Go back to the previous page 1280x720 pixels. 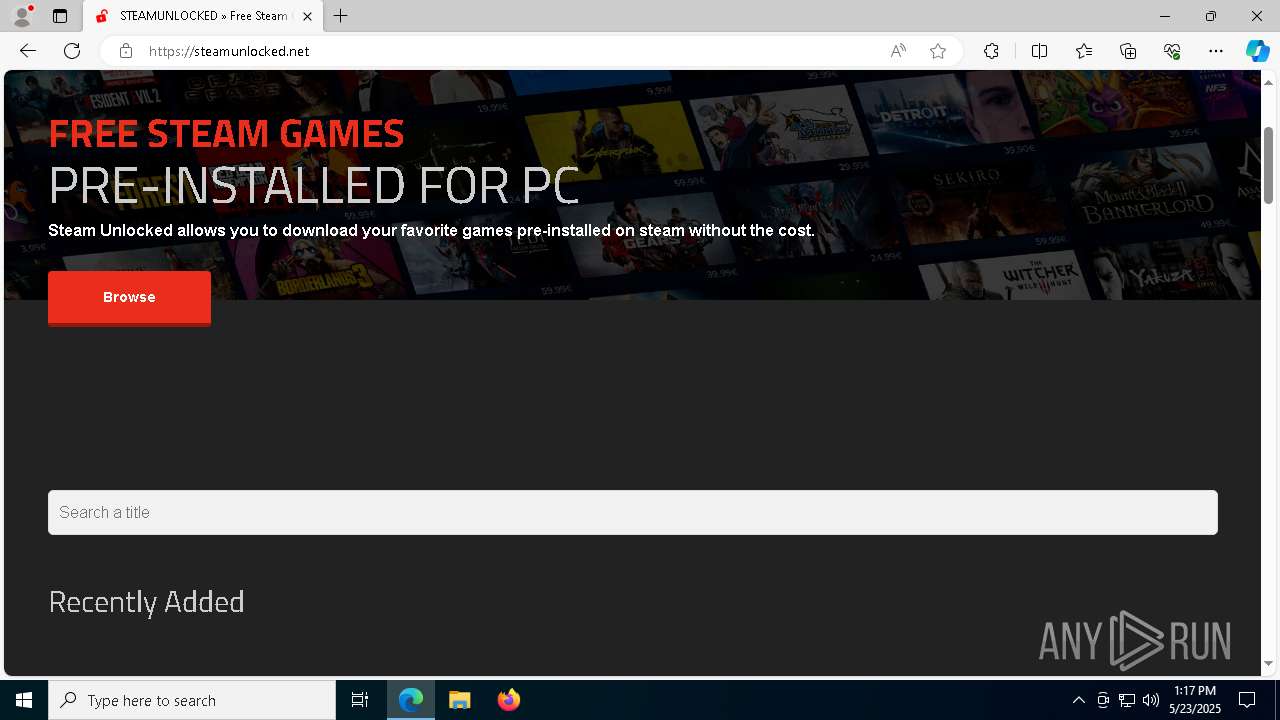(x=28, y=51)
